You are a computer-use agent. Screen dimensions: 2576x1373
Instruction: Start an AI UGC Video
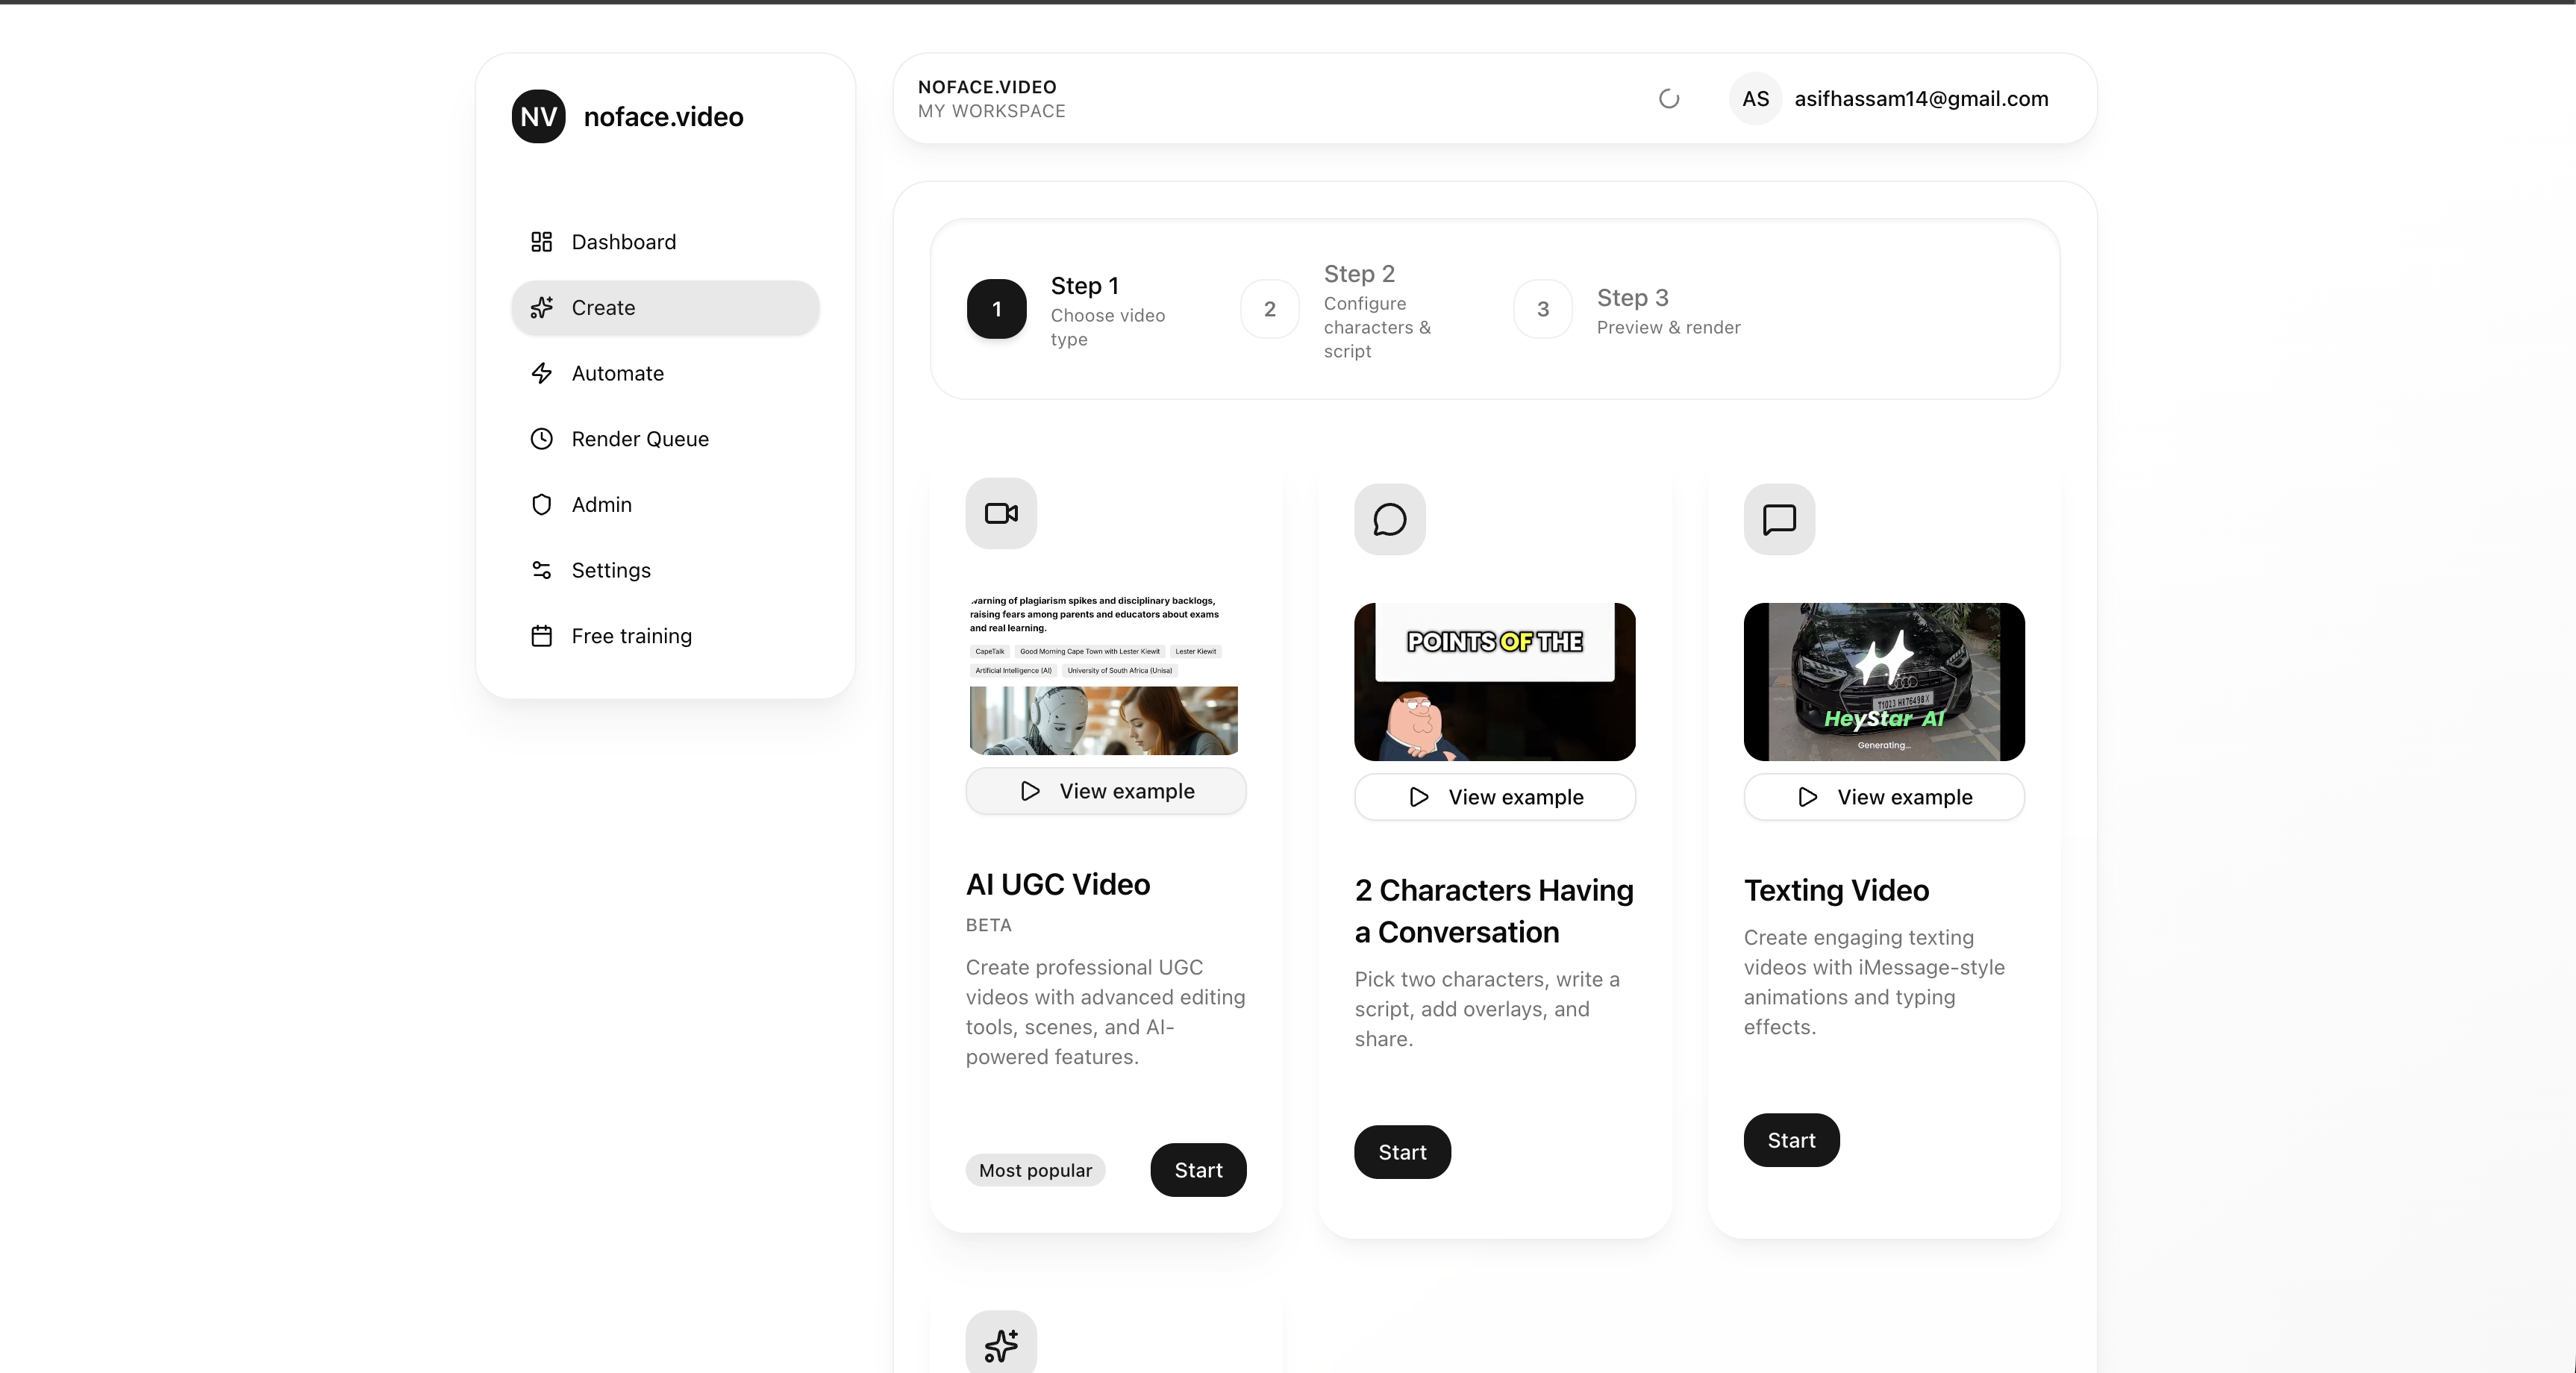[1197, 1170]
